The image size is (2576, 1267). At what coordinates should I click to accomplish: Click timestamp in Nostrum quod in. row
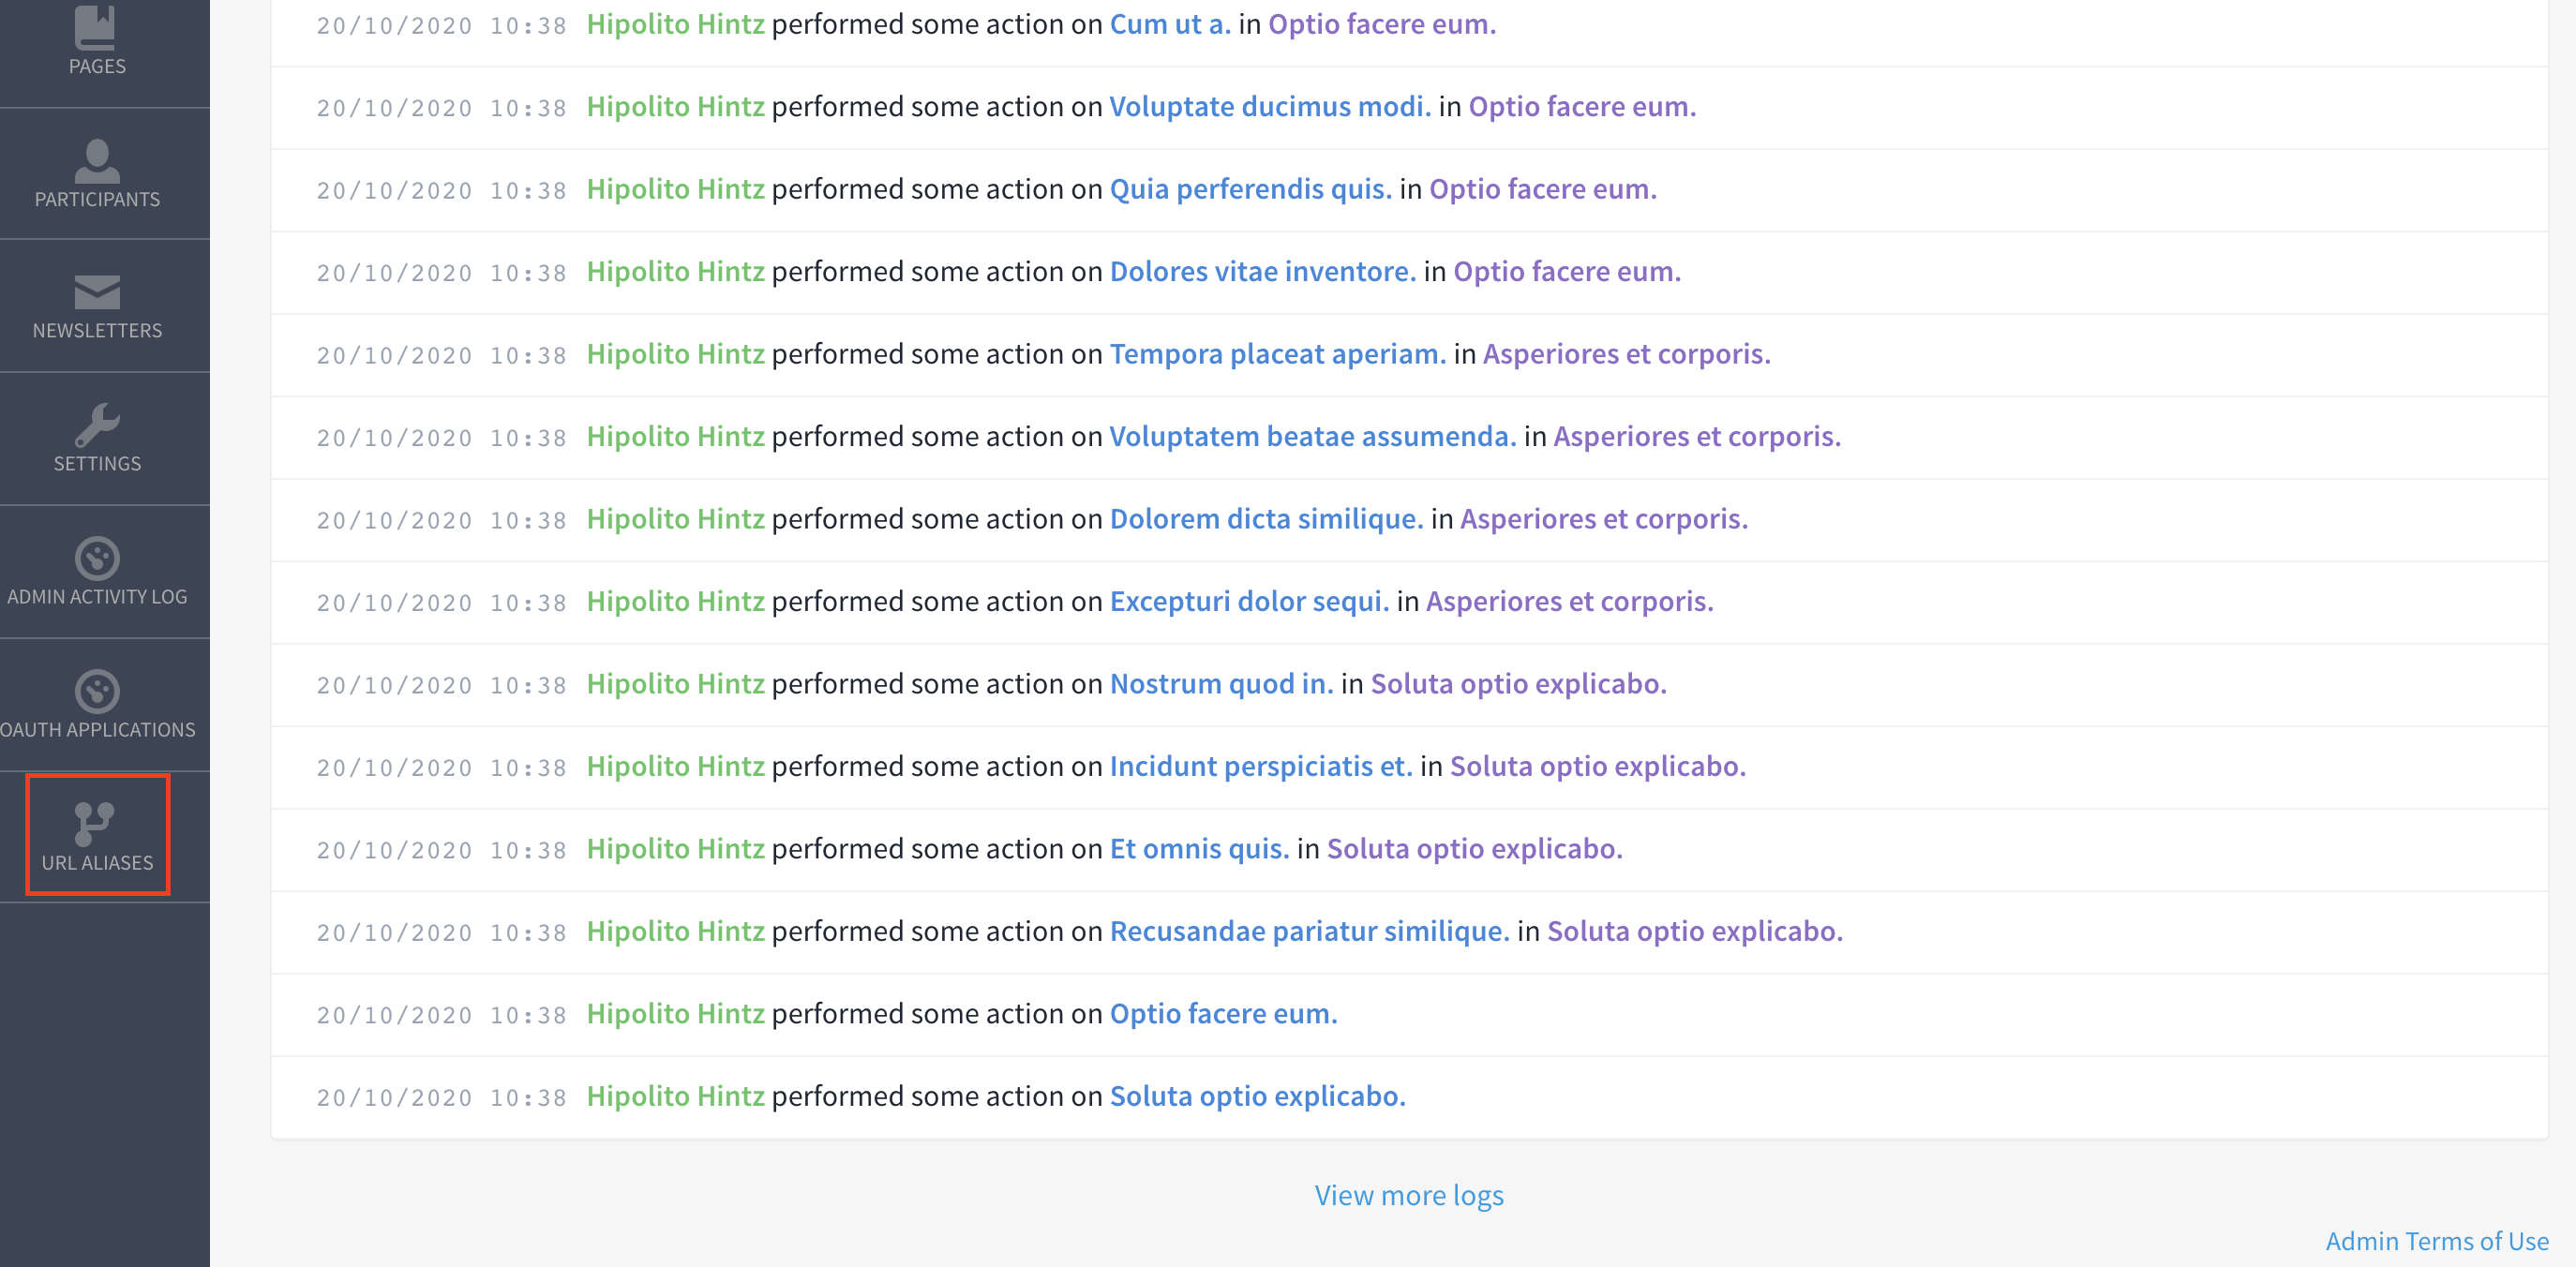[x=441, y=686]
